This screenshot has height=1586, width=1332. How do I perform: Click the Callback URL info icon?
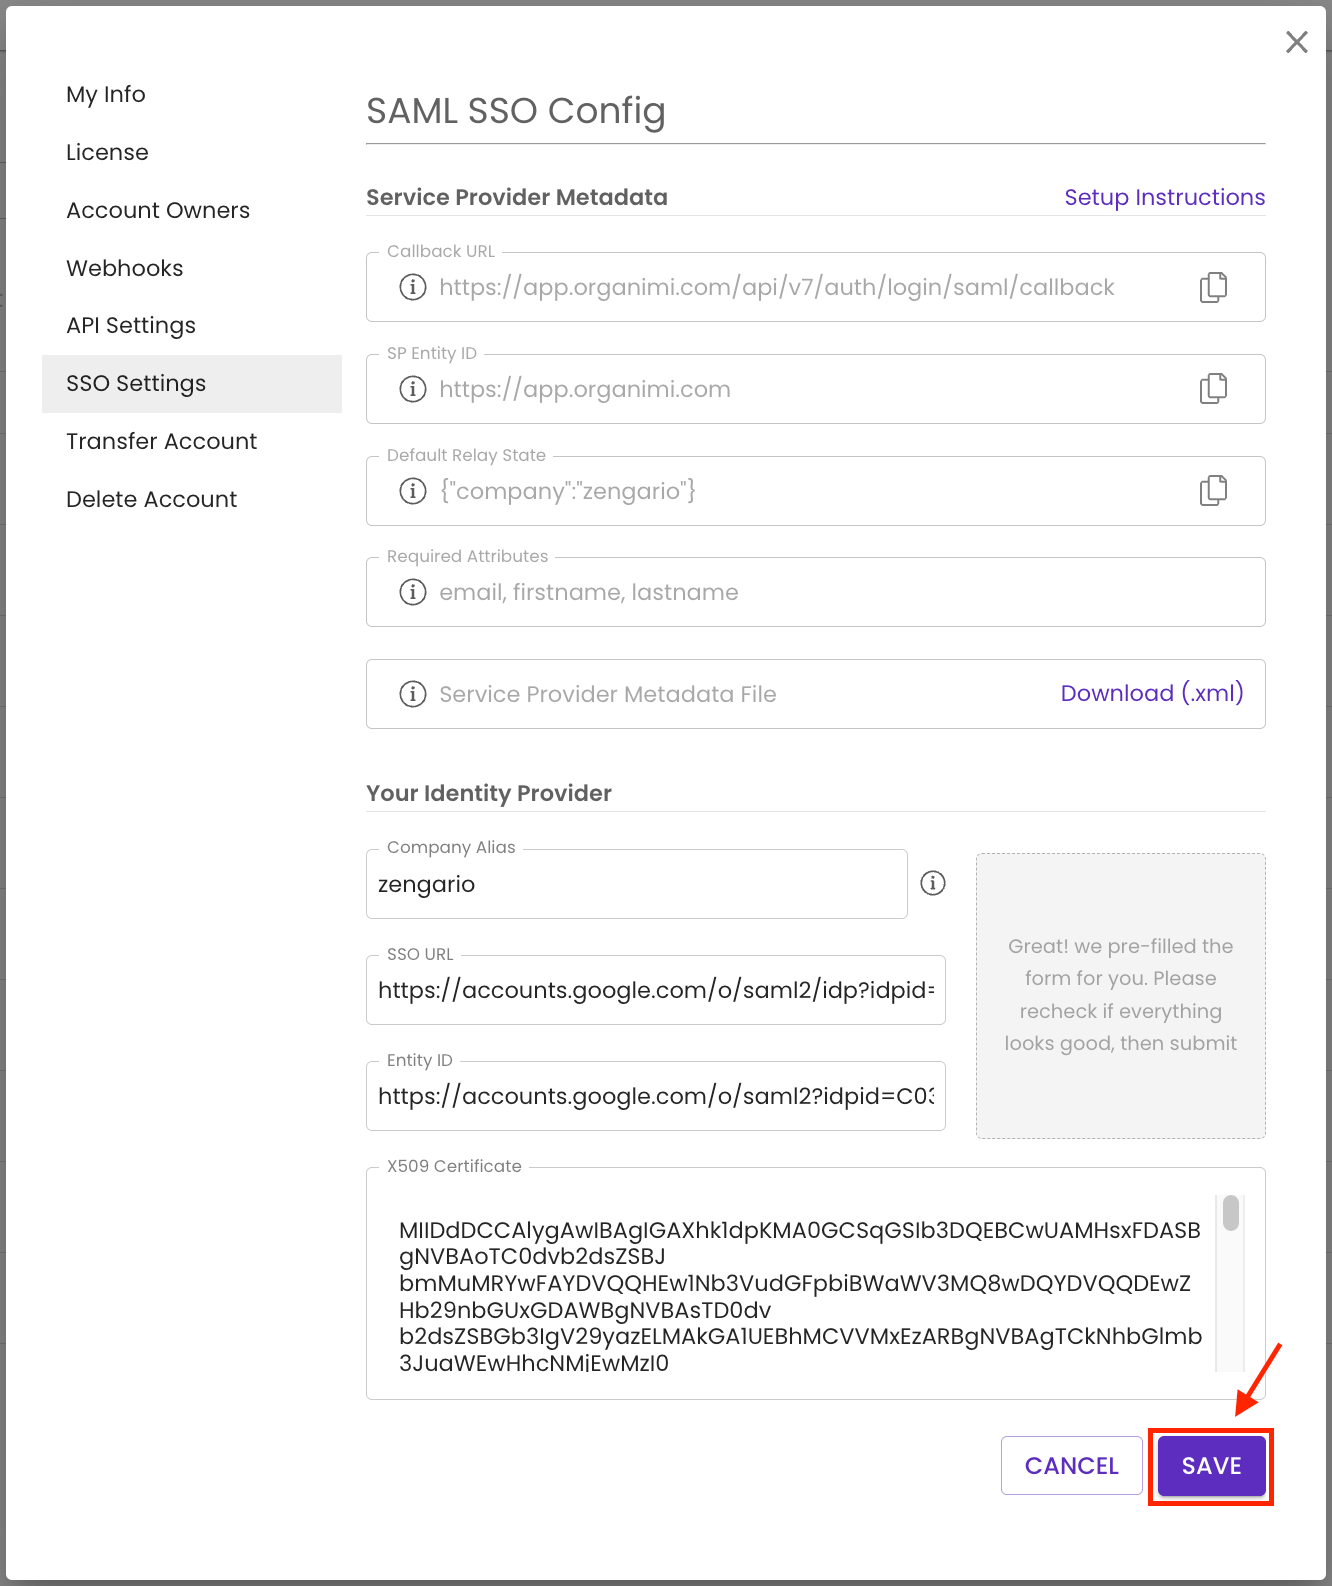click(412, 287)
